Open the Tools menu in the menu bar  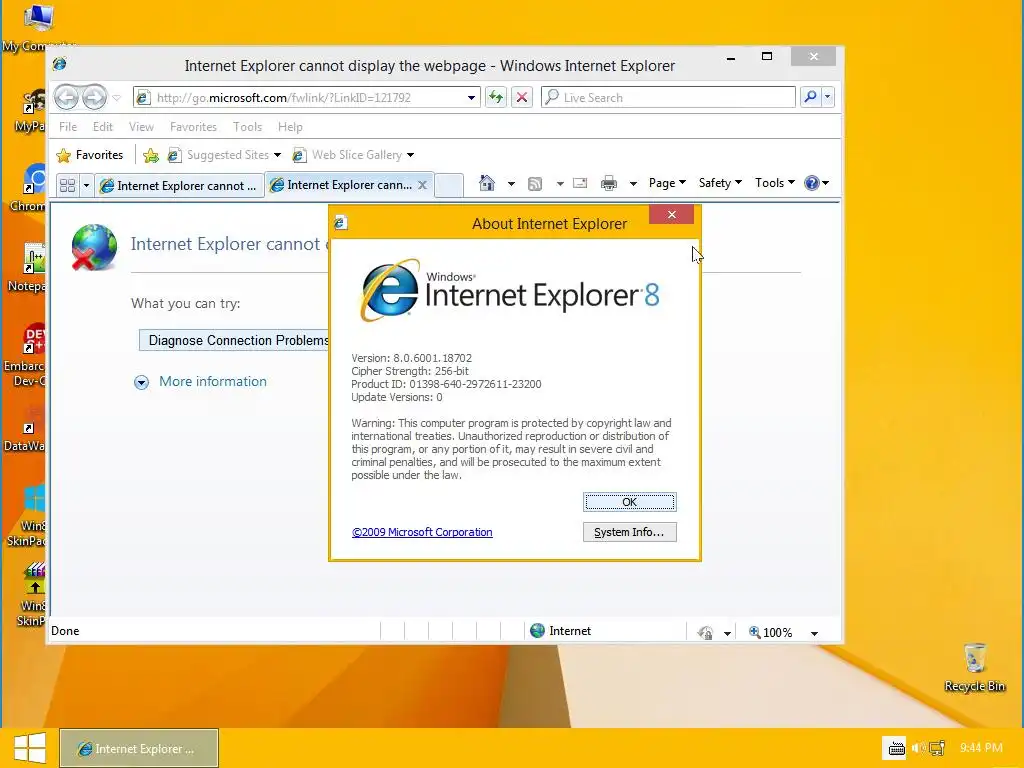coord(248,127)
